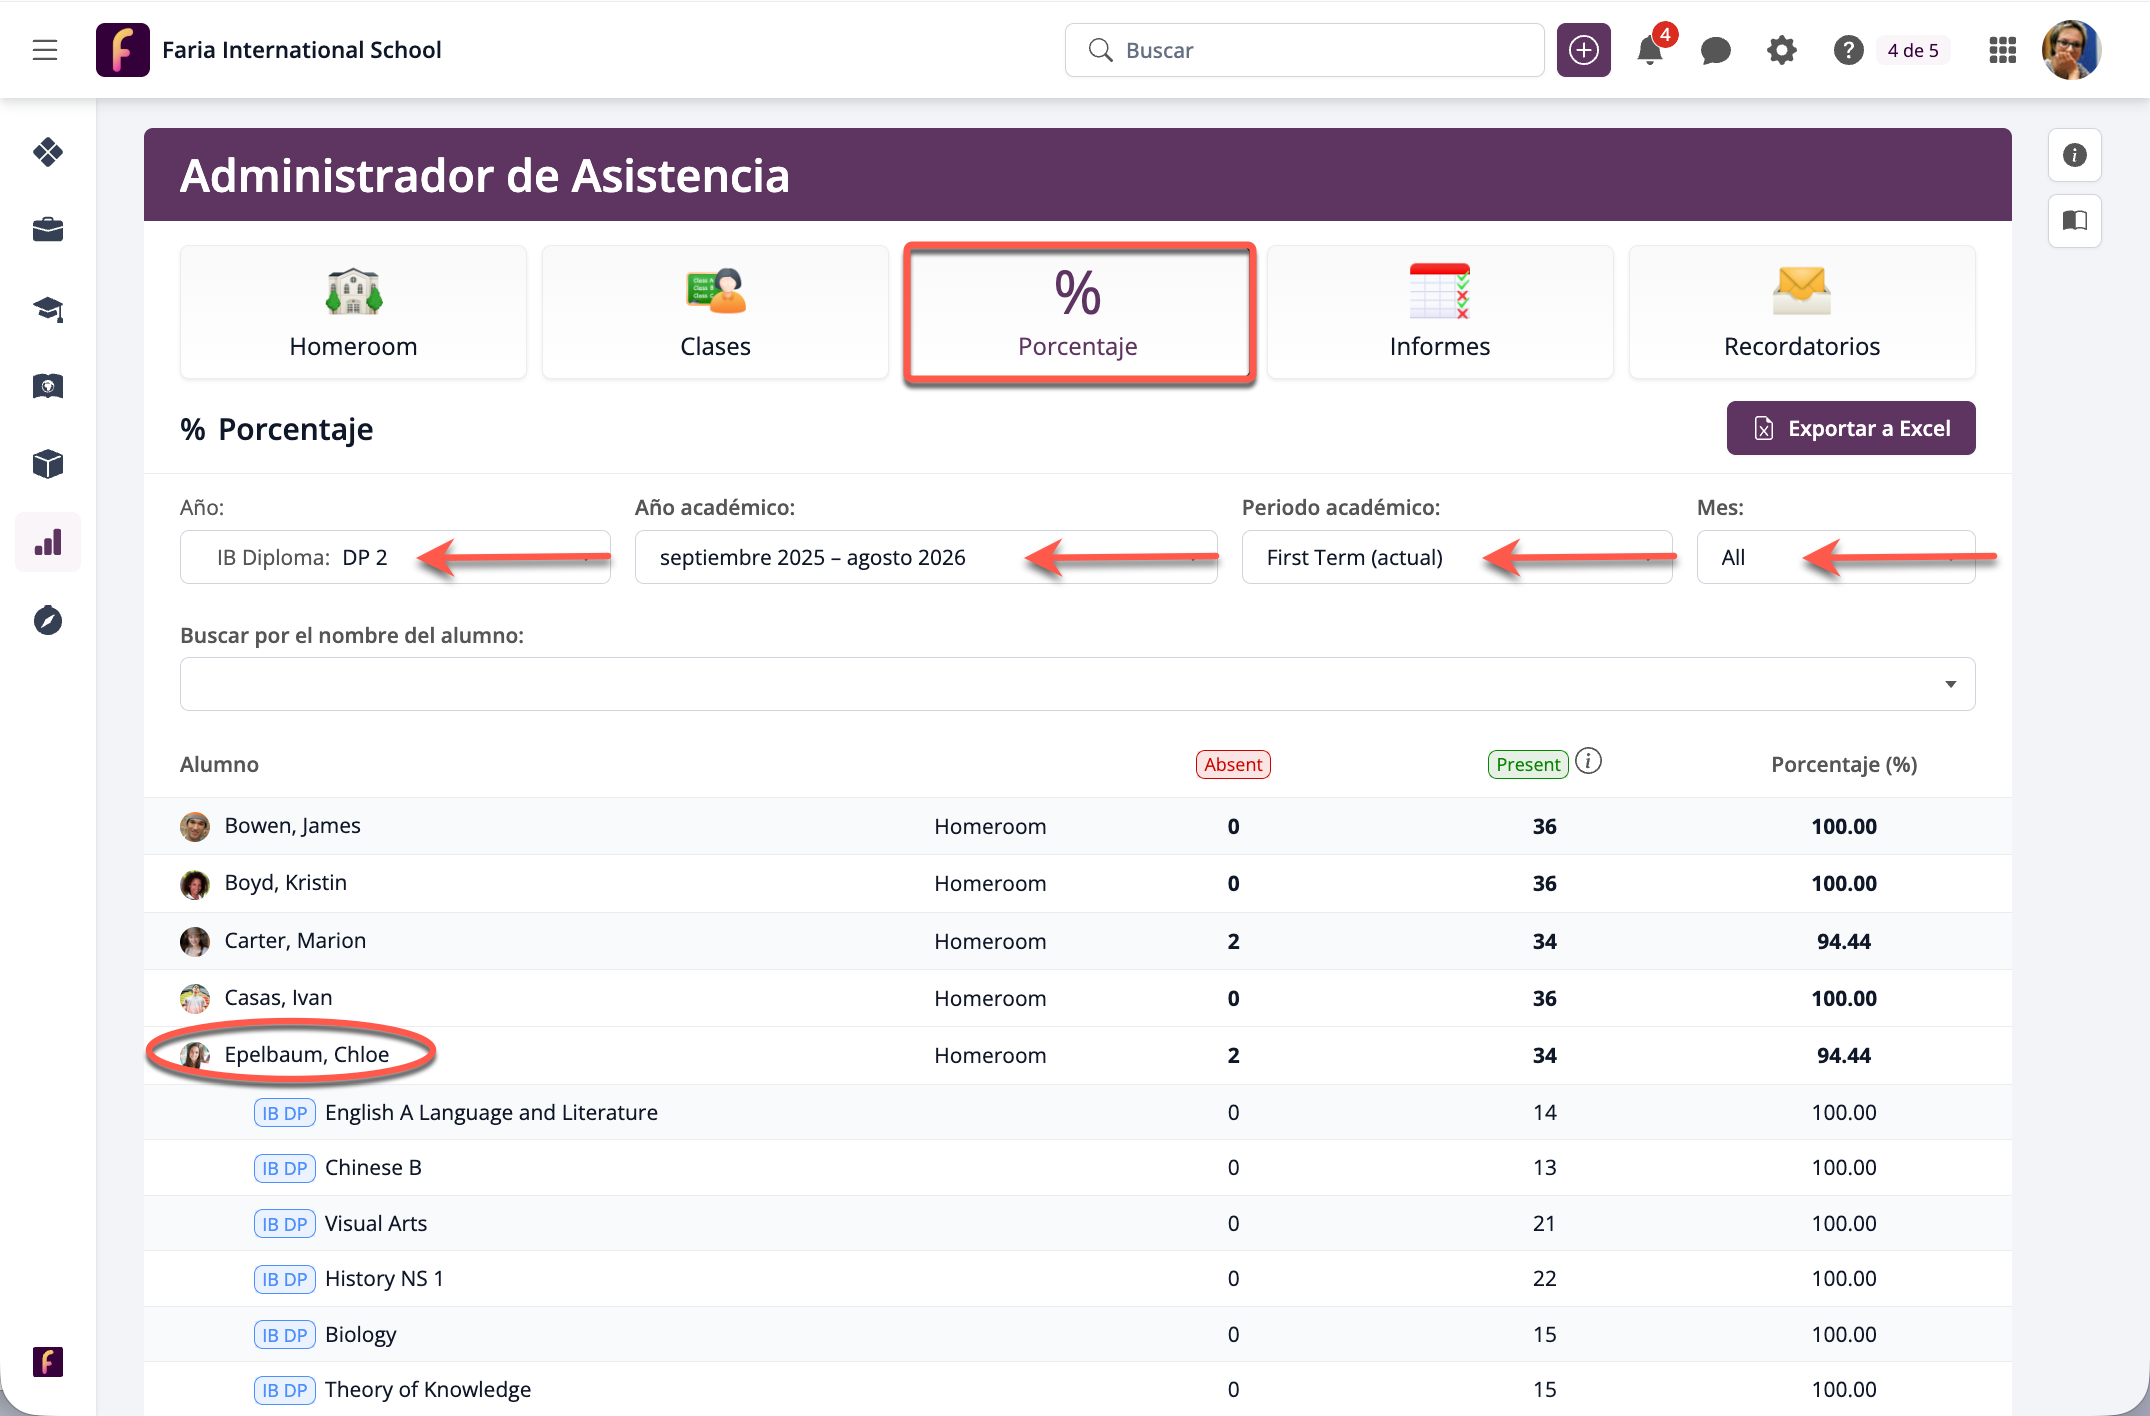
Task: Click the graduation cap sidebar icon
Action: (x=48, y=308)
